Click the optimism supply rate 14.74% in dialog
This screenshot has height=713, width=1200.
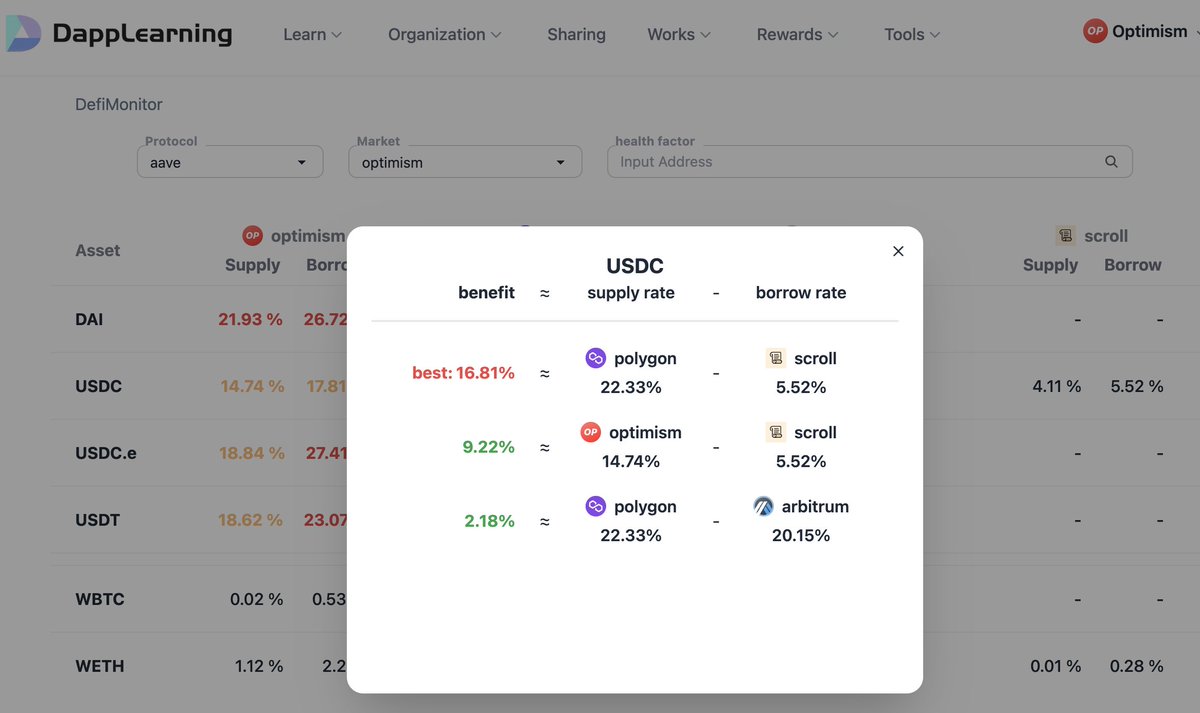tap(631, 461)
